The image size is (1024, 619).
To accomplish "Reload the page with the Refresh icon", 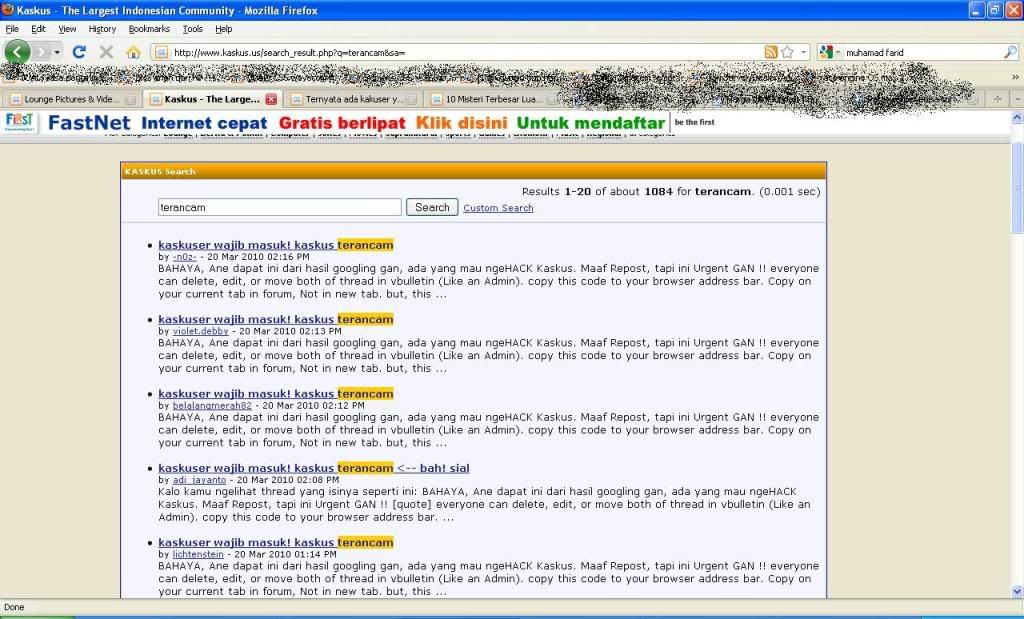I will (x=79, y=52).
